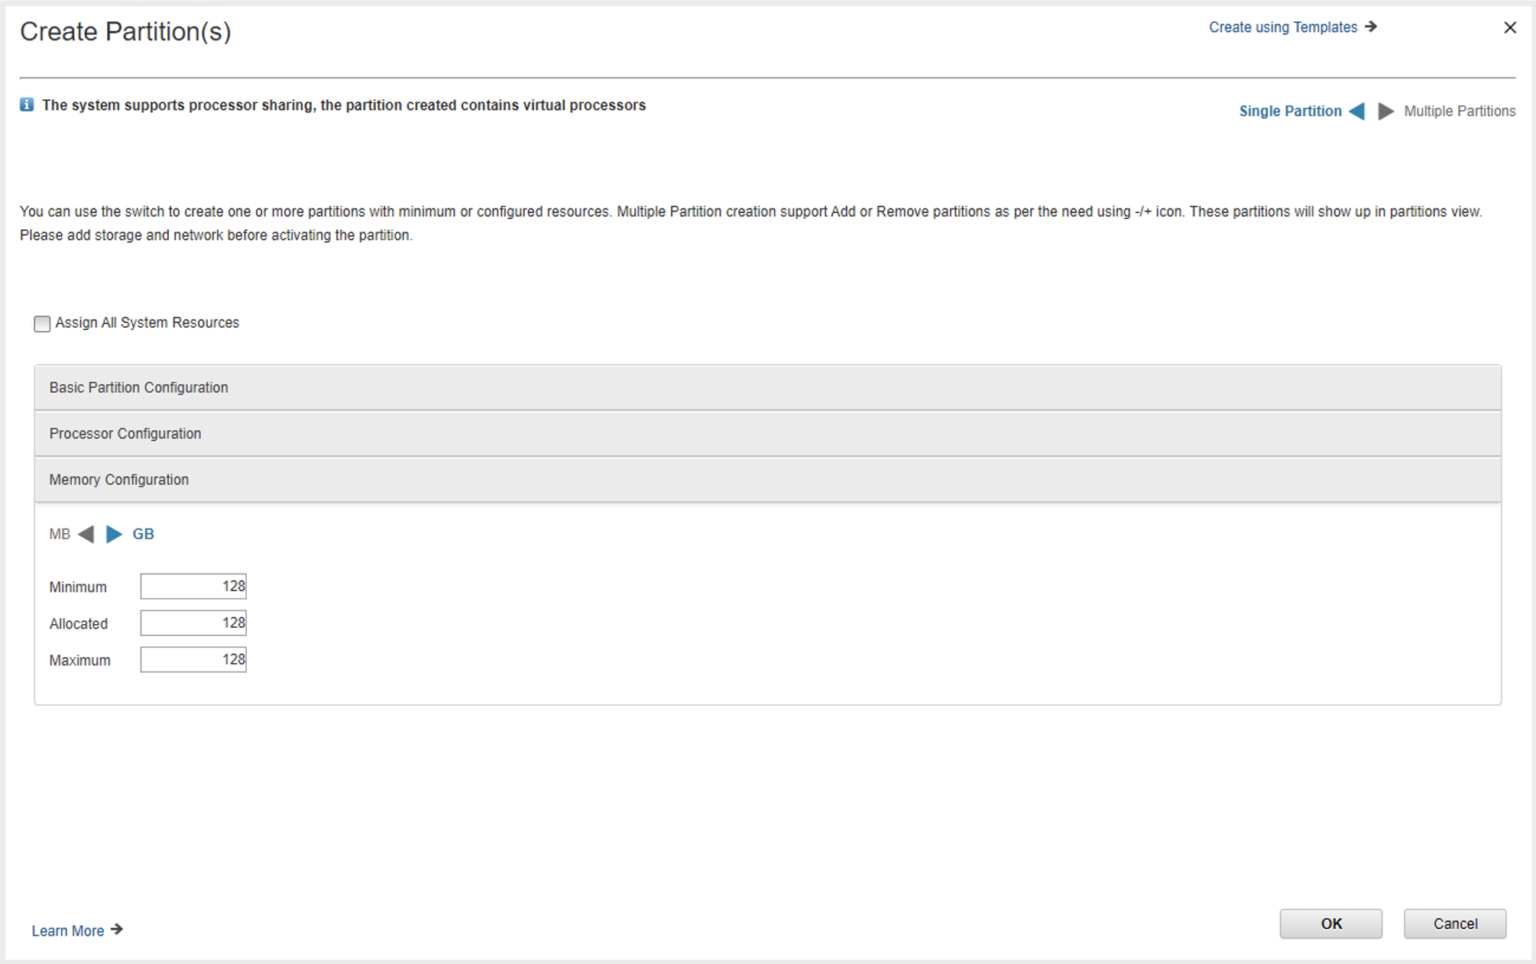Viewport: 1536px width, 964px height.
Task: Click the Minimum memory input field
Action: (193, 587)
